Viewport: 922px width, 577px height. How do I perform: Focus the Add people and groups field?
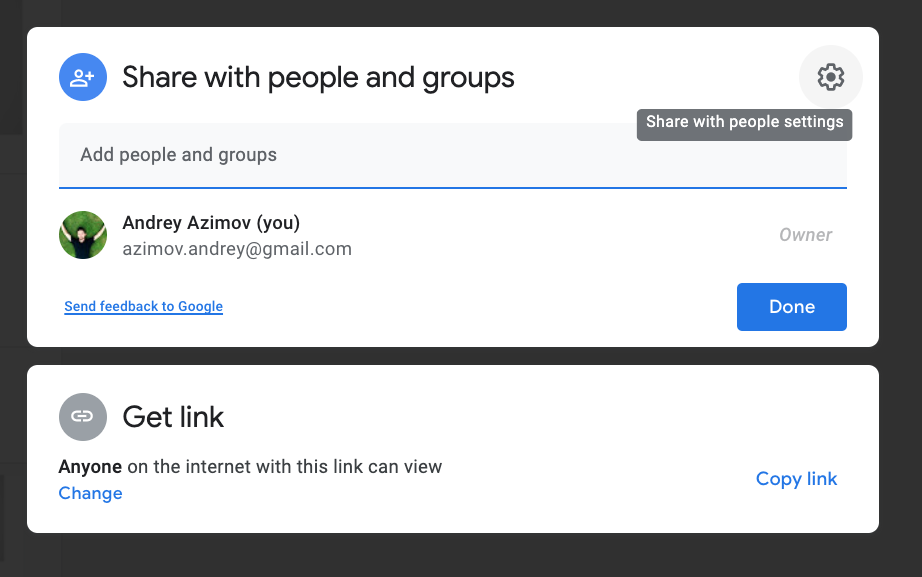(x=452, y=155)
